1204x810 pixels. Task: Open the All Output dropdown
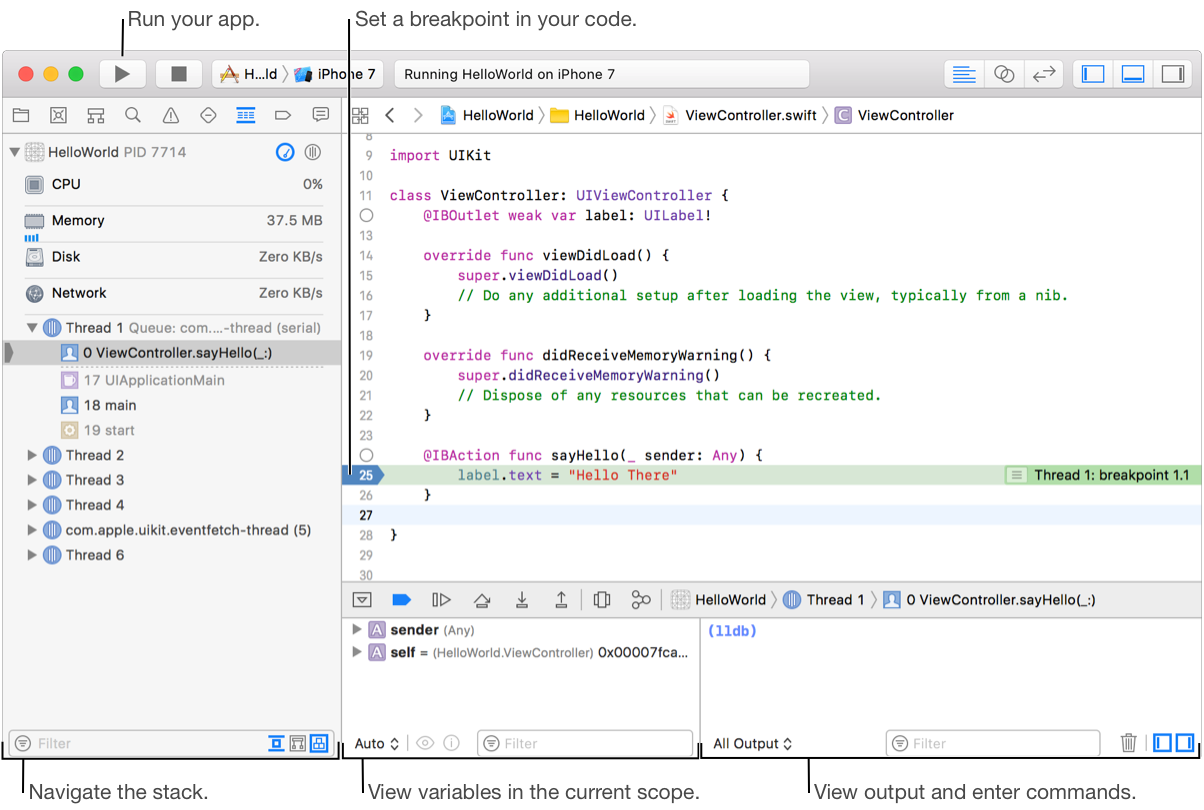coord(752,743)
